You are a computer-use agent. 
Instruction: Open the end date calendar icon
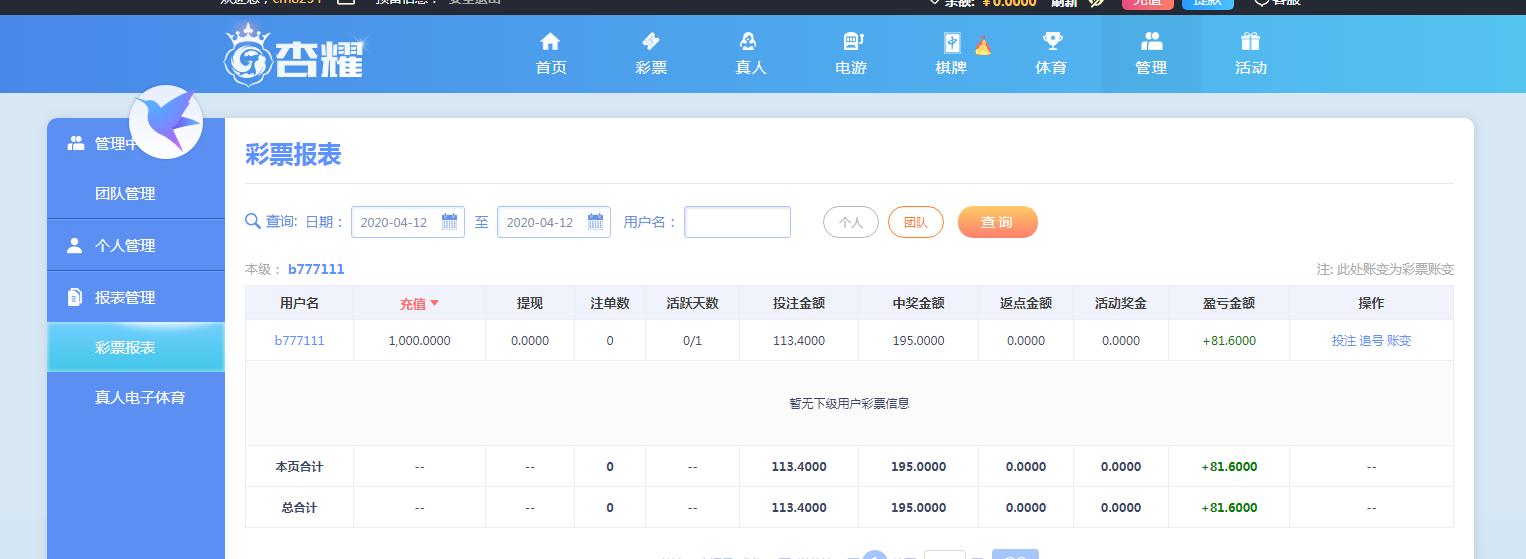coord(595,221)
